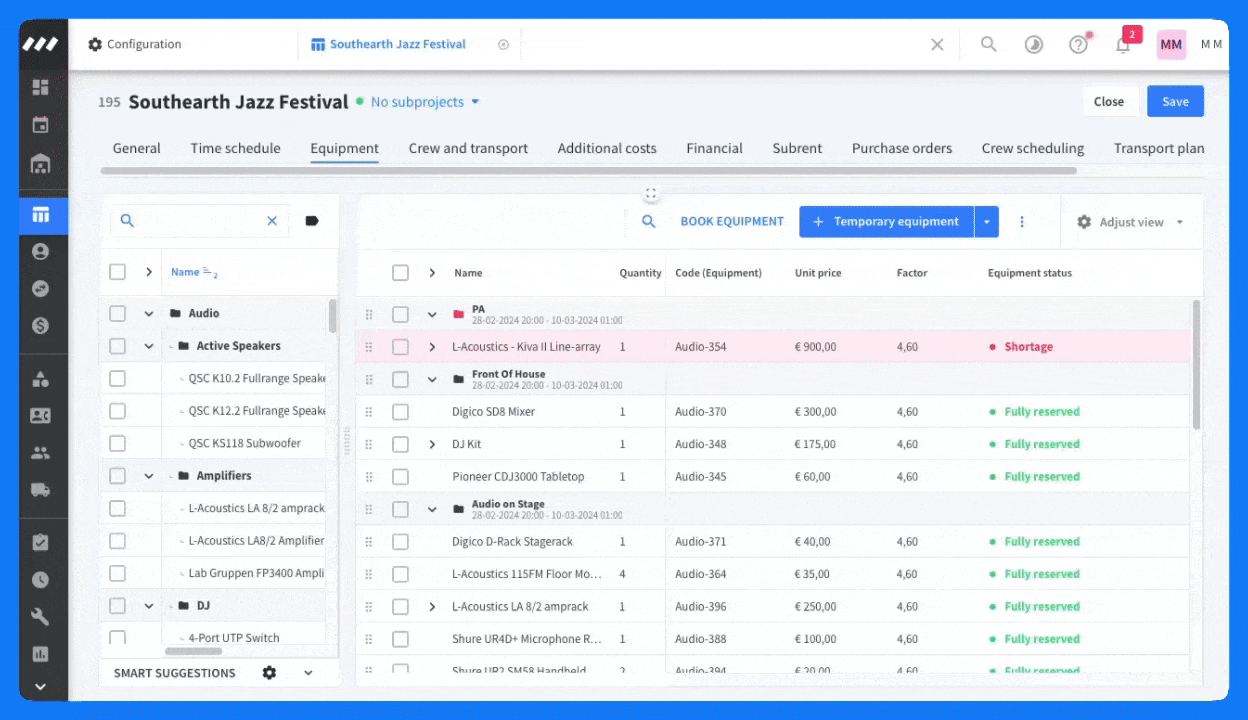Click the Save button
1248x720 pixels.
(1175, 101)
